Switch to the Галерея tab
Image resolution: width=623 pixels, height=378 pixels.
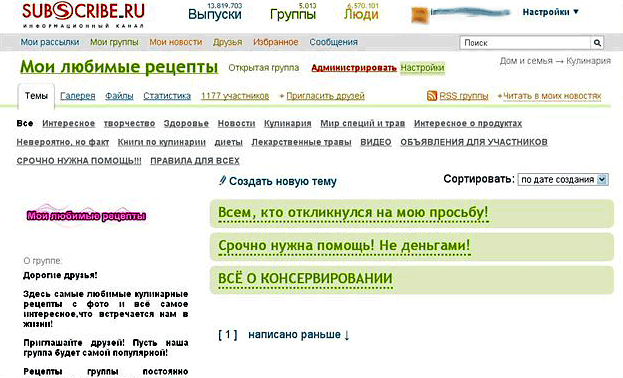click(78, 96)
